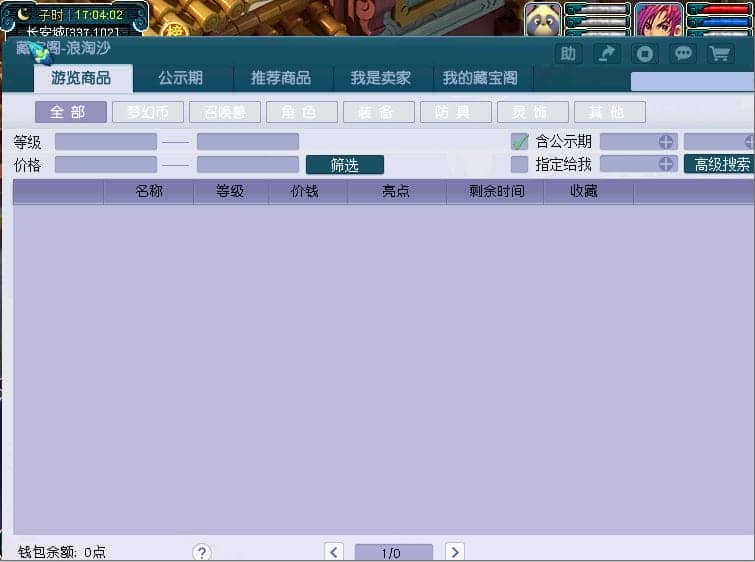Uncheck the 含公示期 checkbox
Image resolution: width=755 pixels, height=562 pixels.
click(x=519, y=142)
